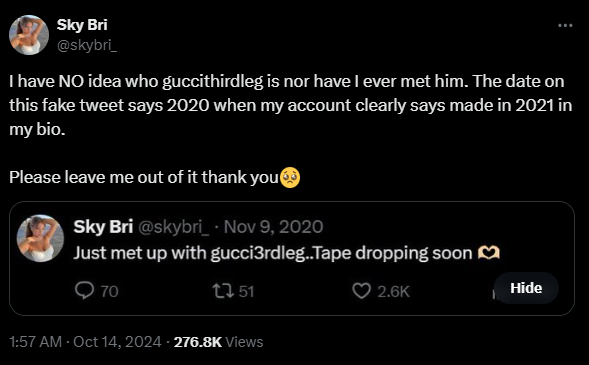Click the heart like icon
This screenshot has height=365, width=589.
pyautogui.click(x=361, y=291)
